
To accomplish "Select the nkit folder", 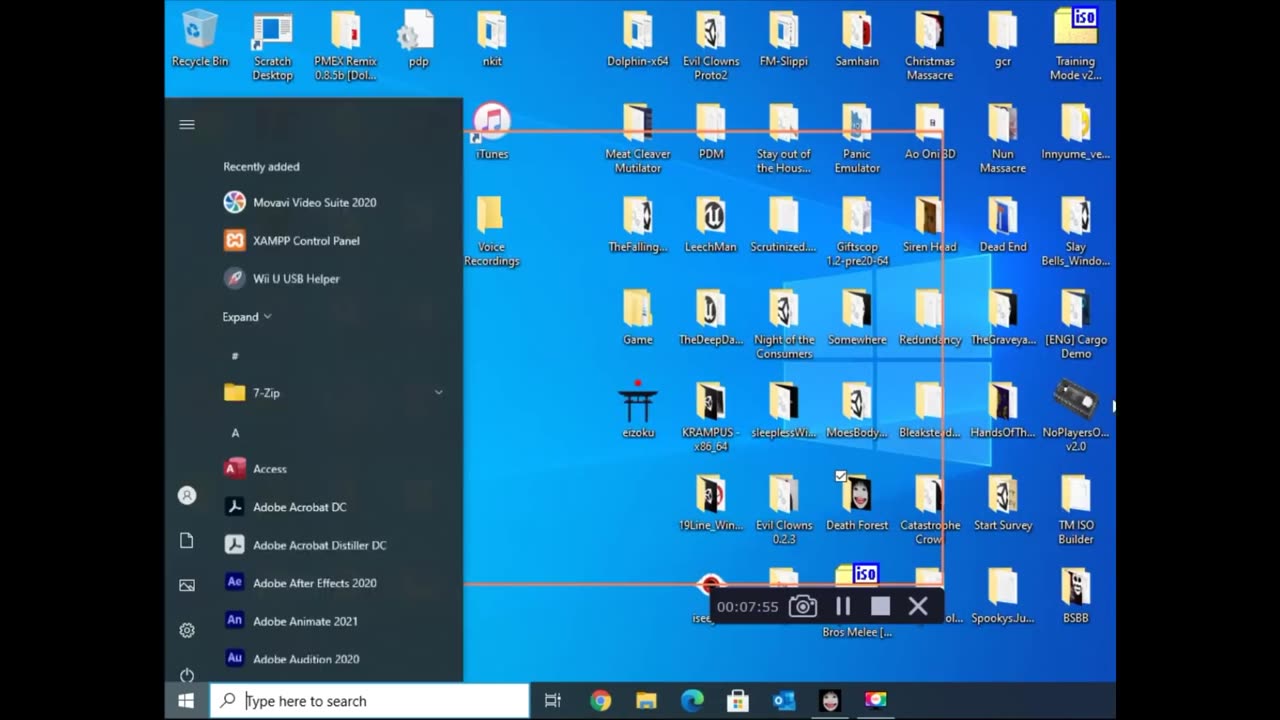I will tap(492, 40).
